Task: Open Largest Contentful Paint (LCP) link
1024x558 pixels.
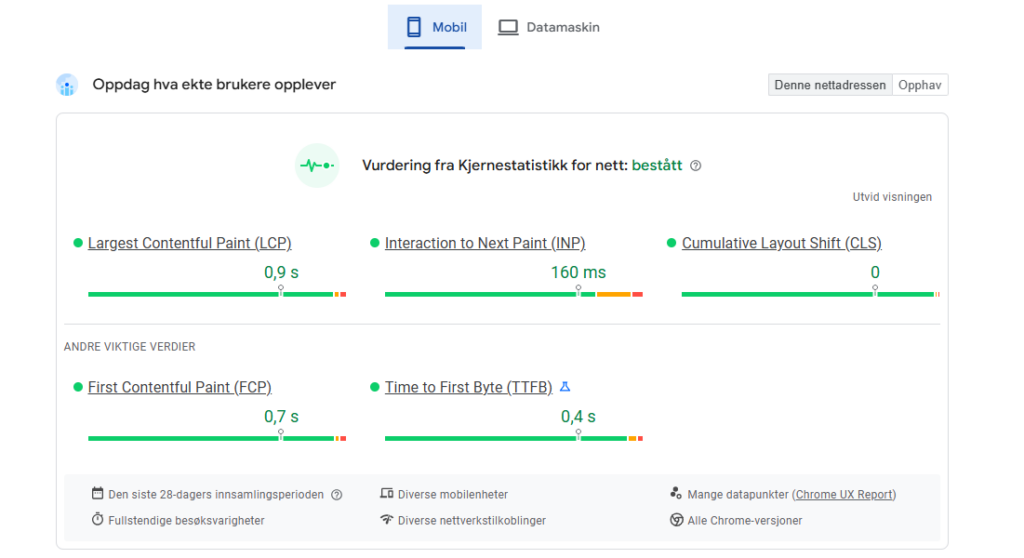Action: click(189, 243)
